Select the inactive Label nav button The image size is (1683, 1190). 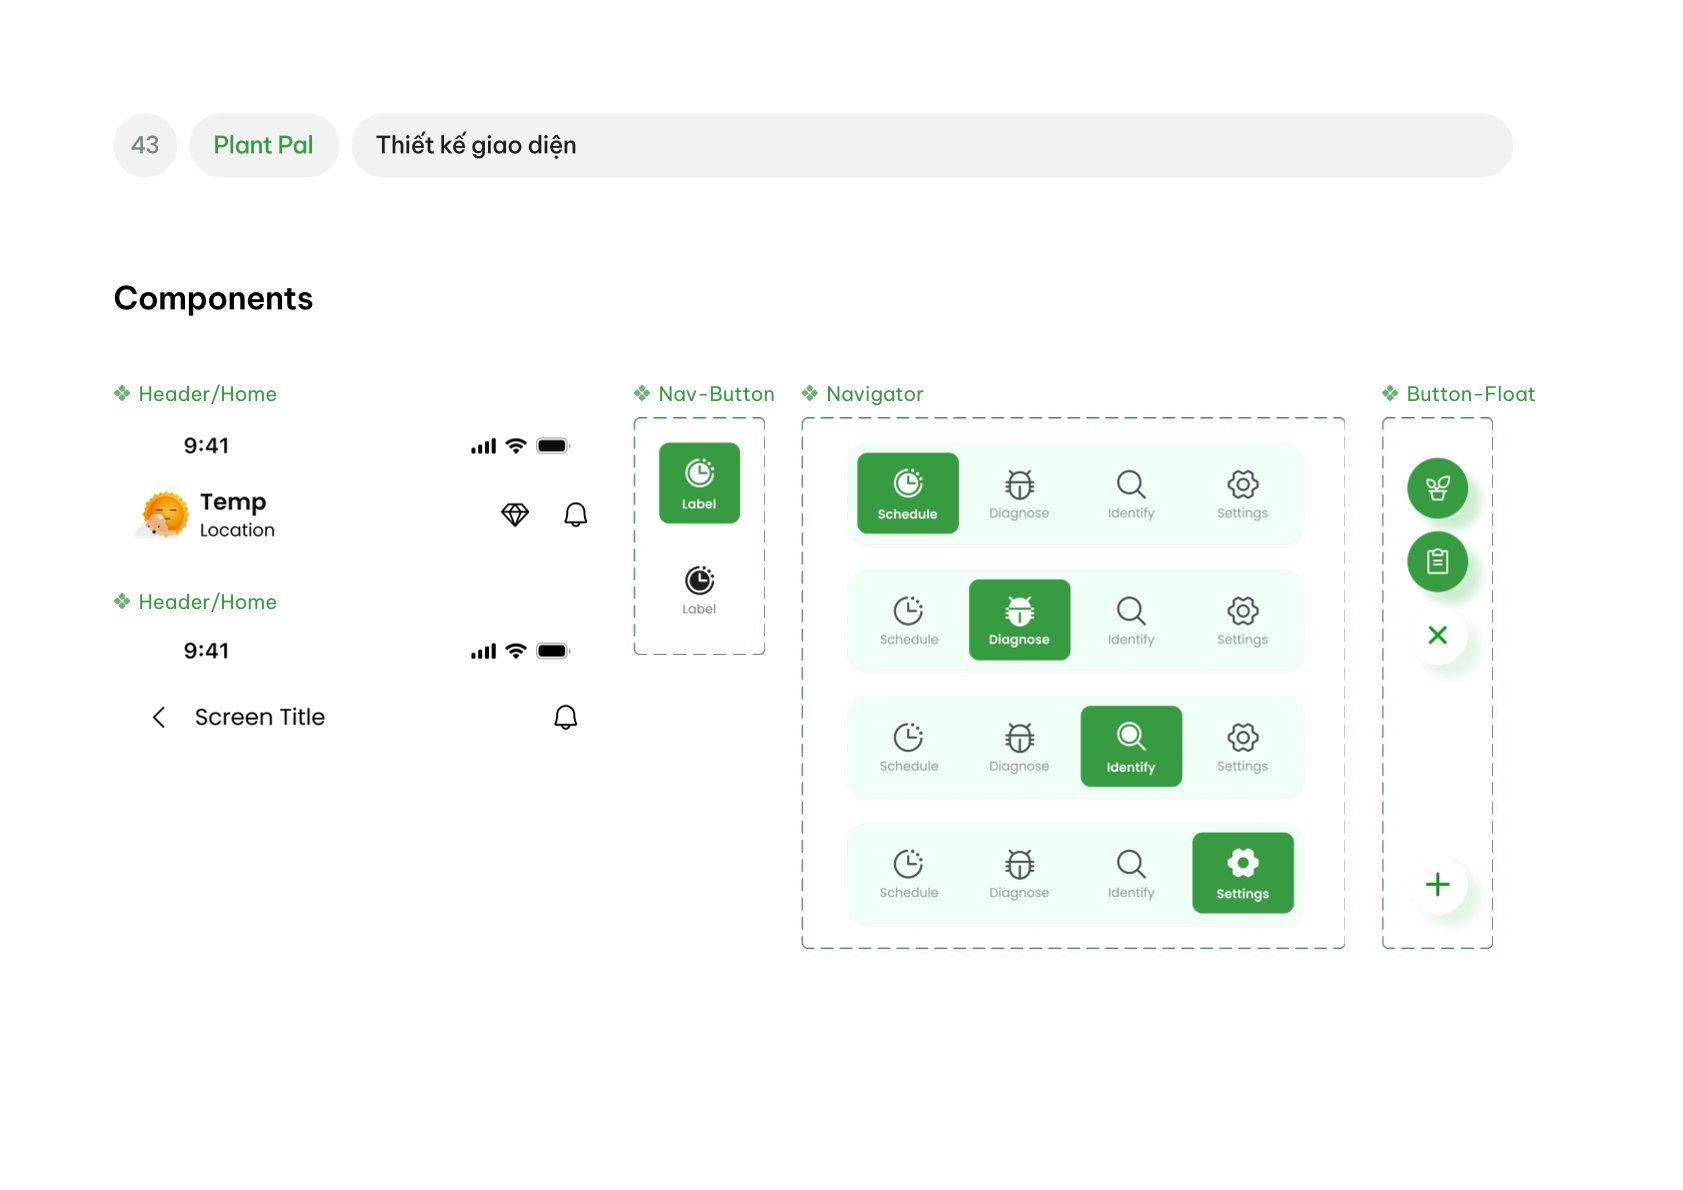click(x=699, y=590)
